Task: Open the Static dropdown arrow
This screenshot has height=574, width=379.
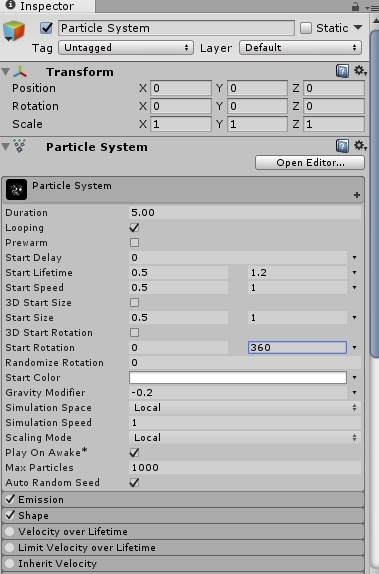Action: 358,28
